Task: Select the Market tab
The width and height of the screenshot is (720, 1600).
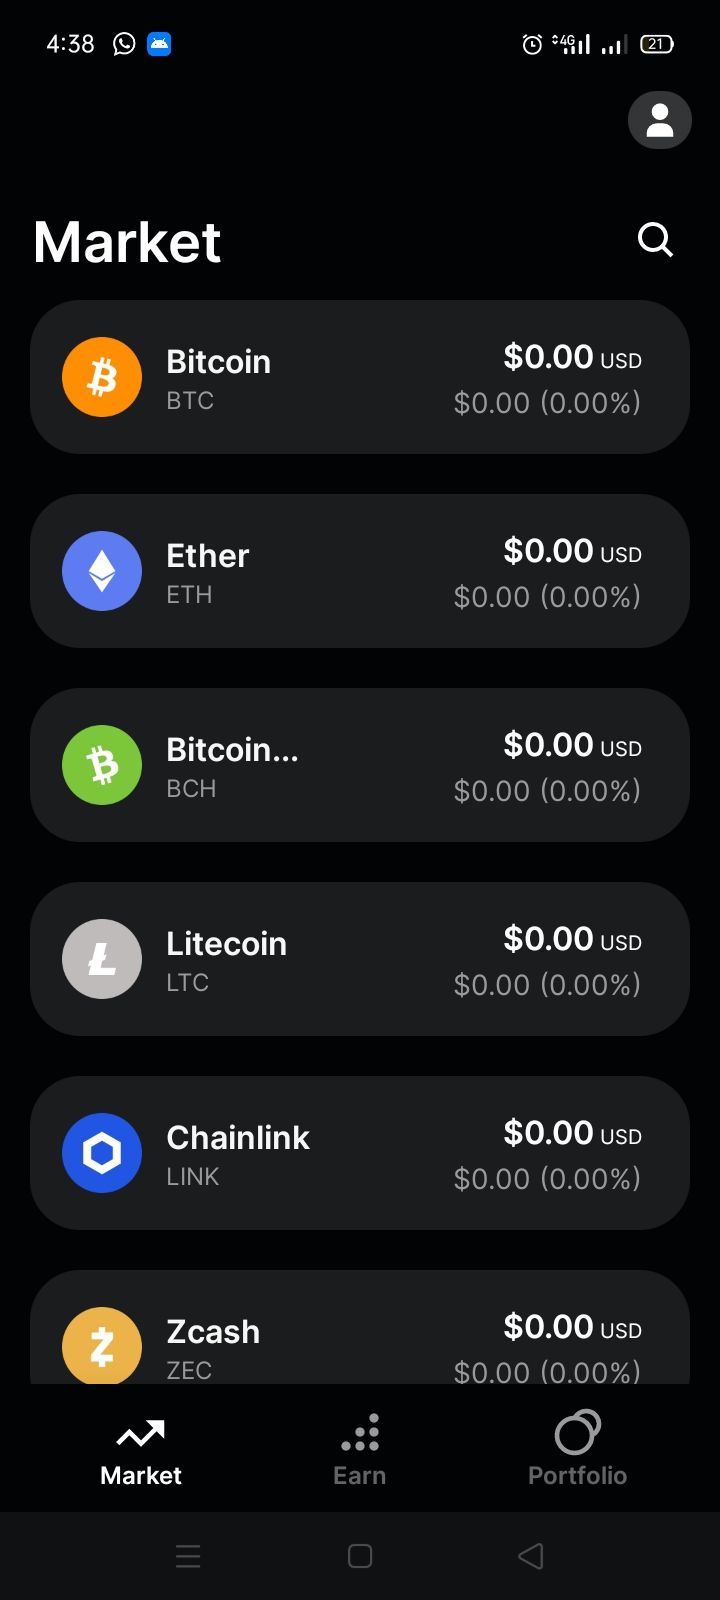Action: tap(141, 1450)
